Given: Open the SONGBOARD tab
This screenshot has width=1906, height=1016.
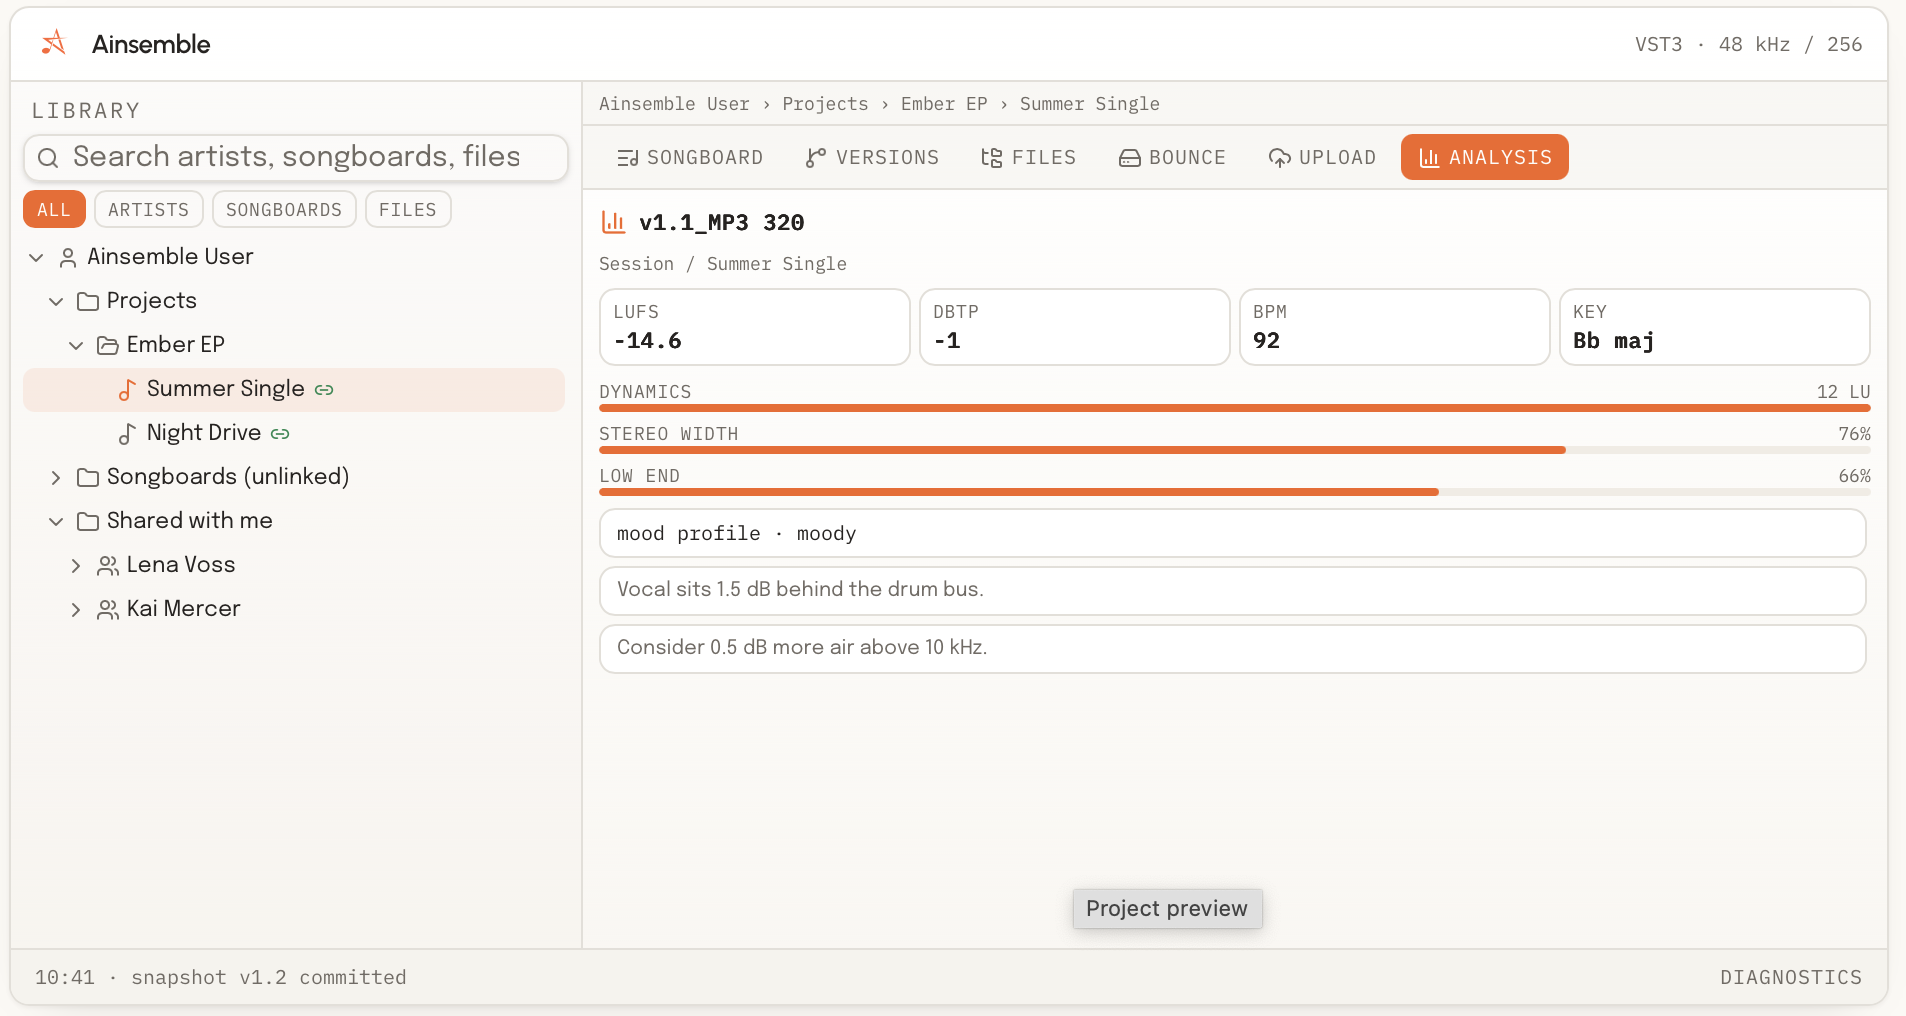Looking at the screenshot, I should coord(690,158).
